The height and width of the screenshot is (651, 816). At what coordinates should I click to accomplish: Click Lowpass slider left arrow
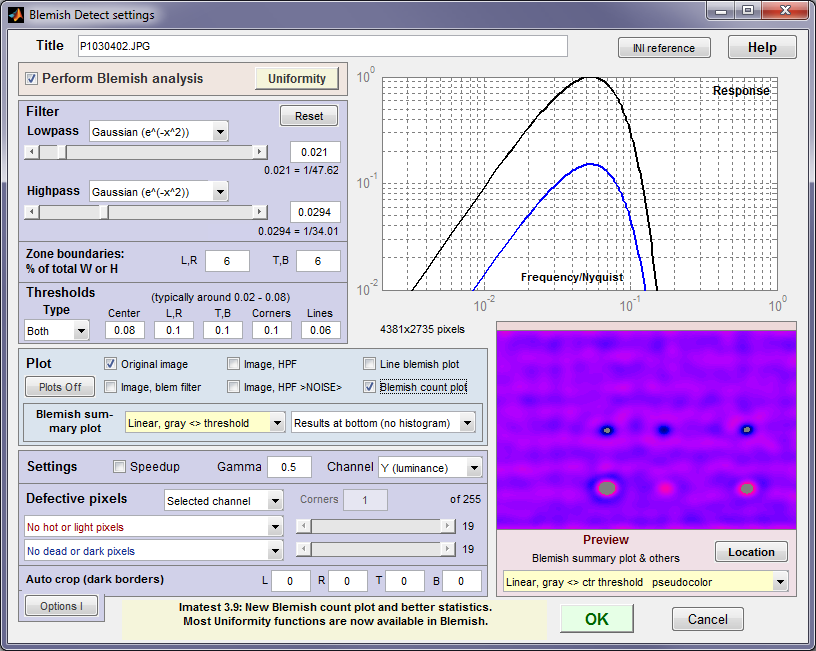click(x=32, y=152)
